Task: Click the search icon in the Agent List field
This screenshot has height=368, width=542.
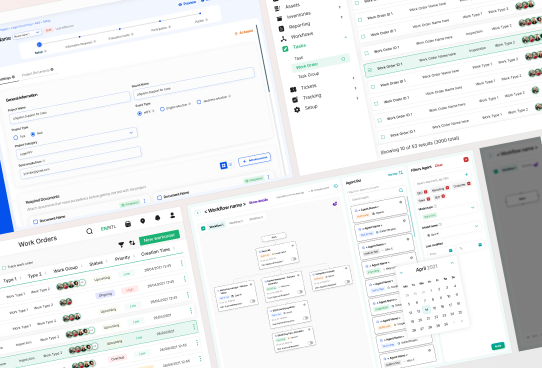Action: pyautogui.click(x=401, y=190)
